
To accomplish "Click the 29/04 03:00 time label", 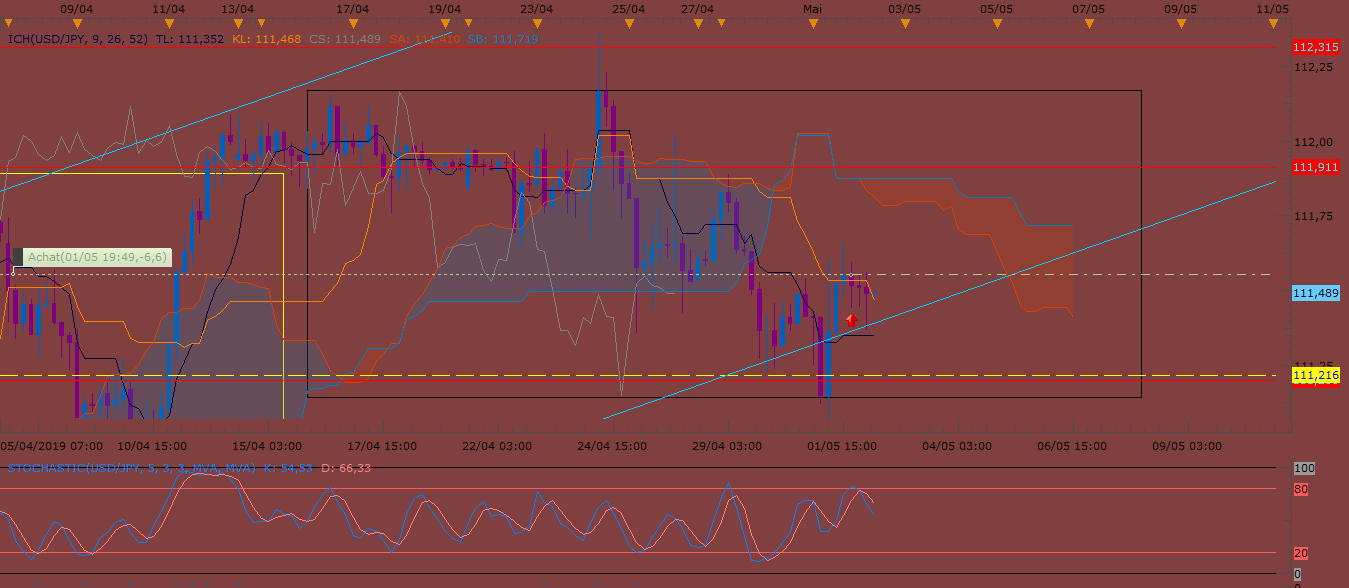I will [727, 446].
